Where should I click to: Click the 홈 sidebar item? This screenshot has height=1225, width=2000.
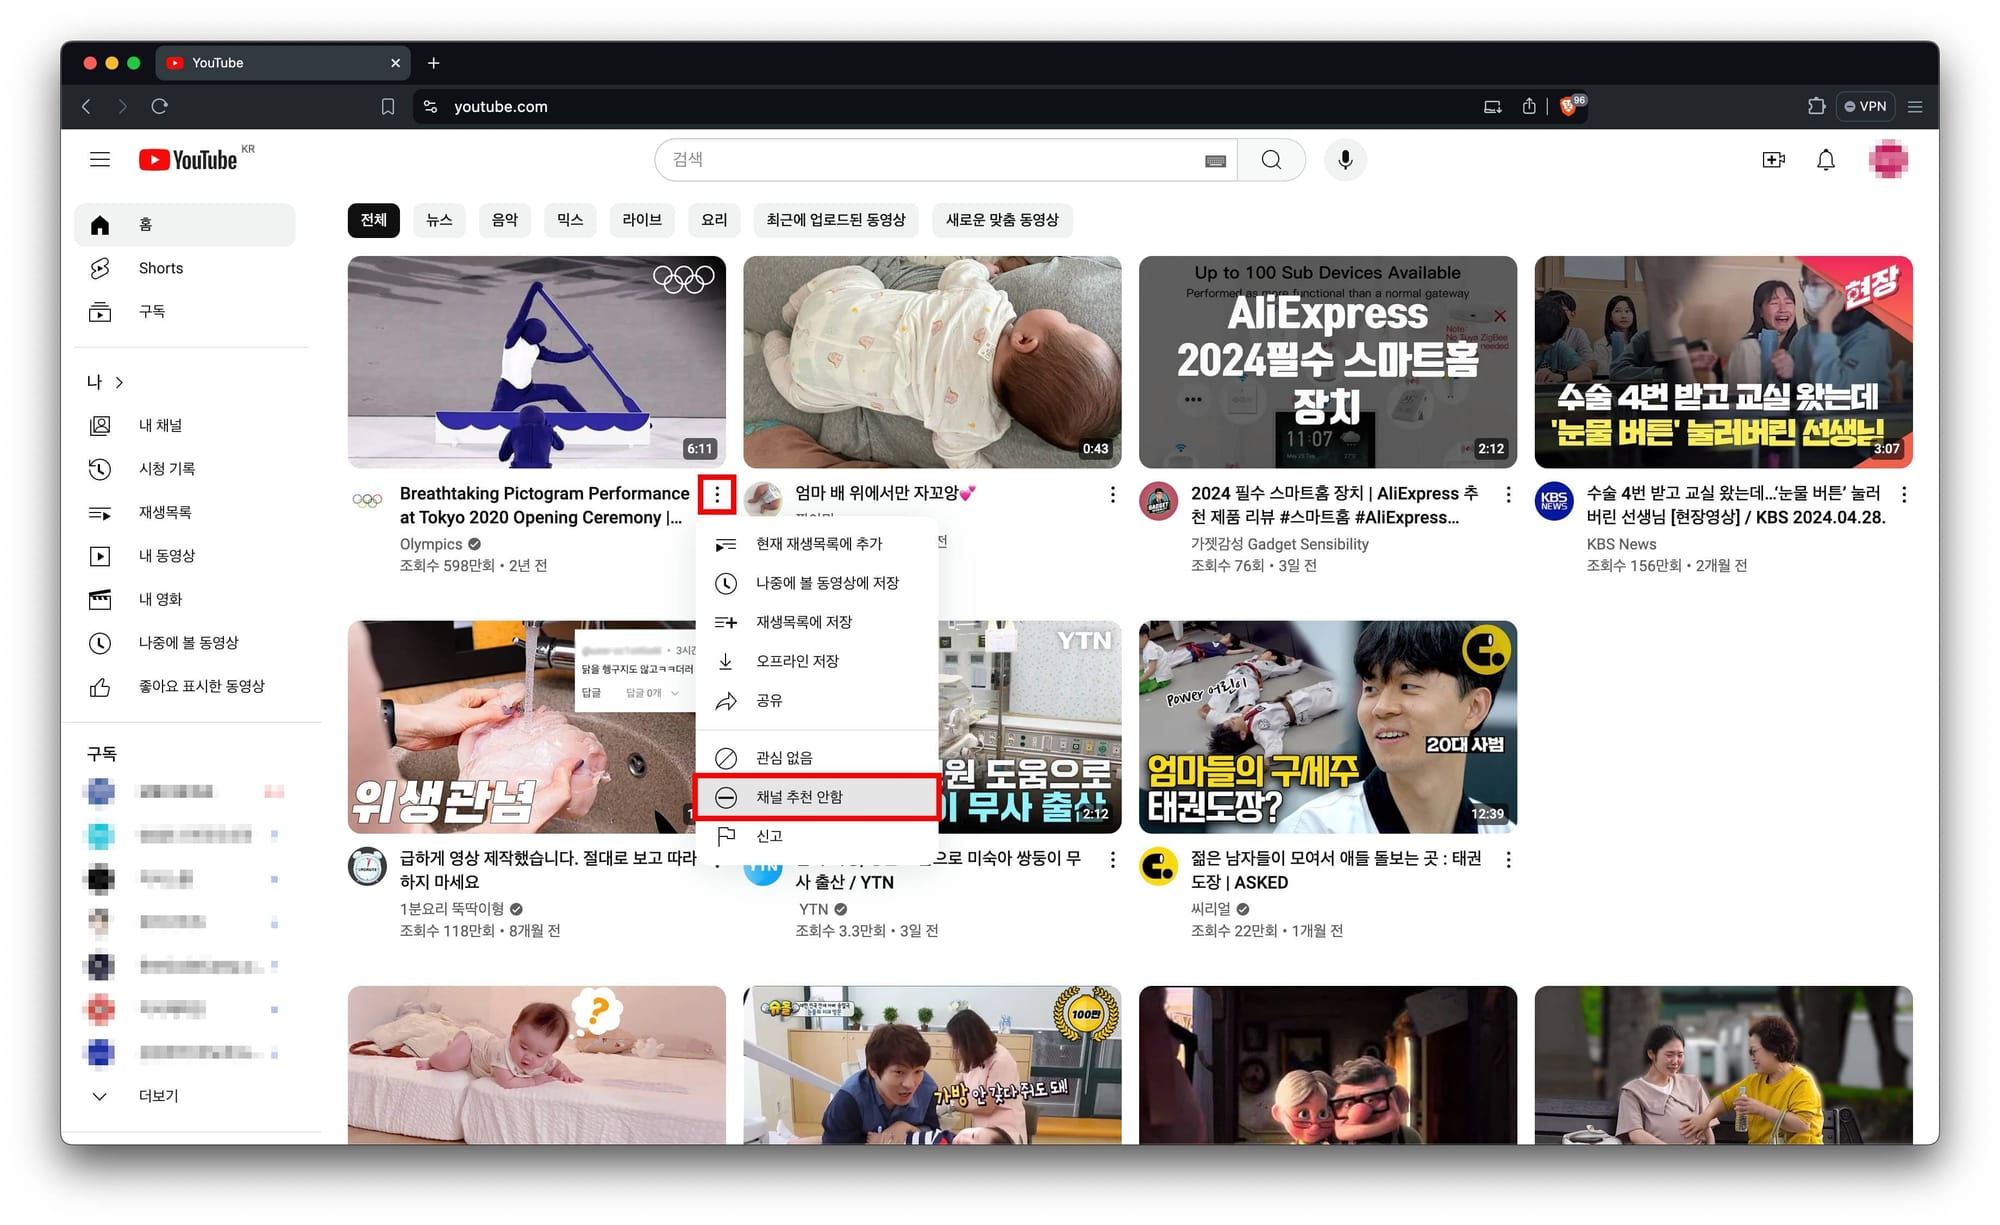[185, 225]
